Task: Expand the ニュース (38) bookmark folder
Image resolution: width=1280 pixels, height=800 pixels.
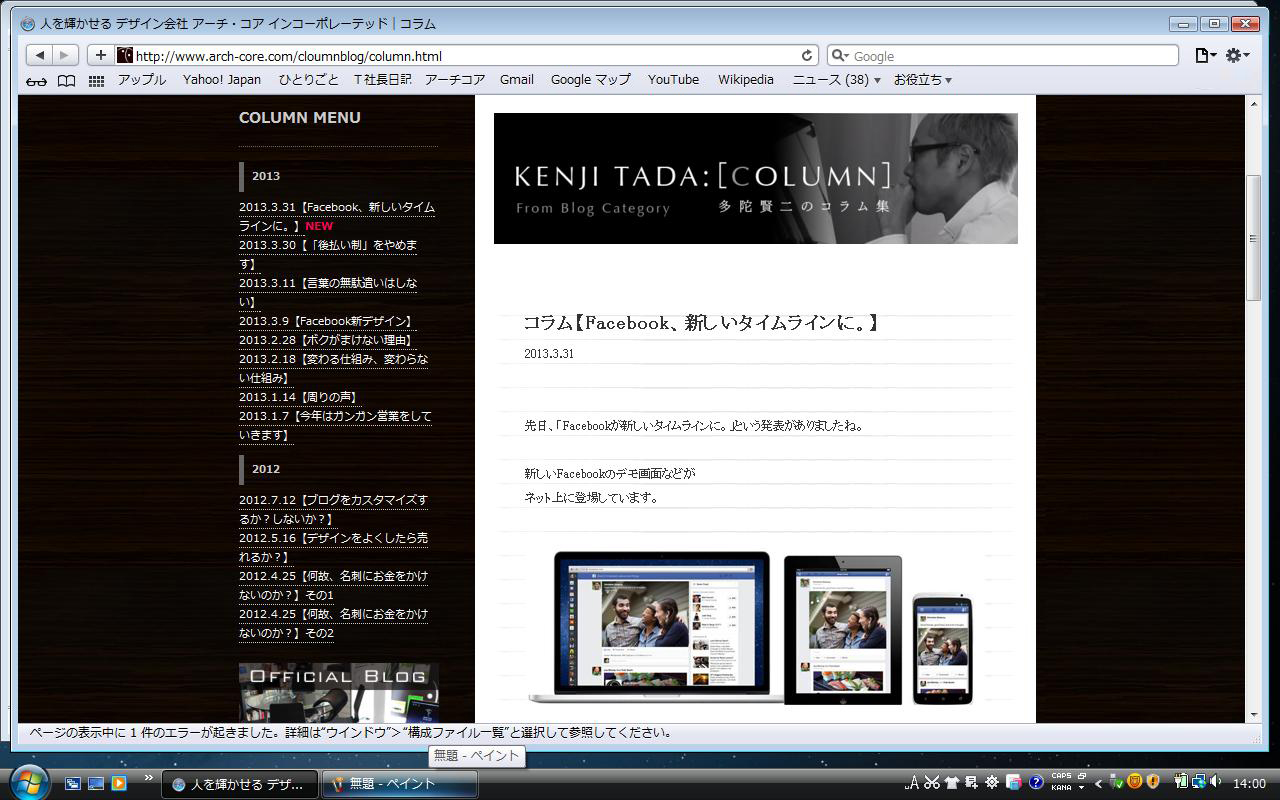Action: click(x=837, y=80)
